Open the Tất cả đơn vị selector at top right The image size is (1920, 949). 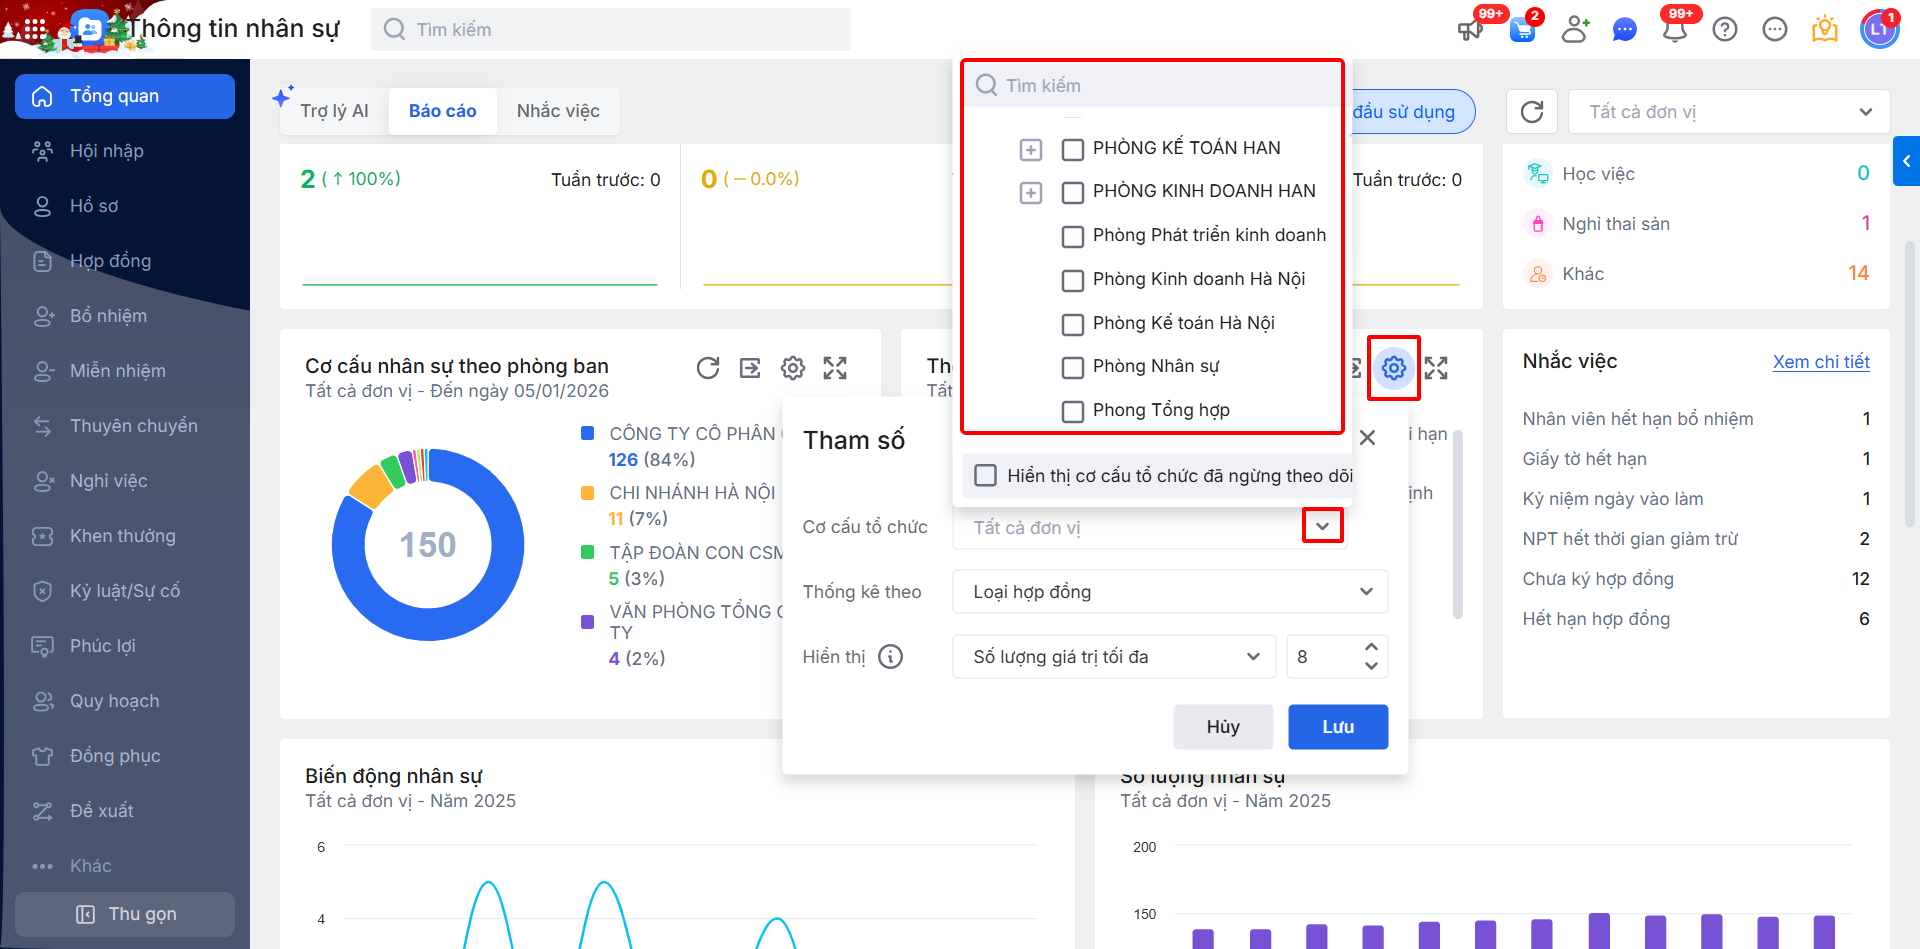click(1729, 112)
